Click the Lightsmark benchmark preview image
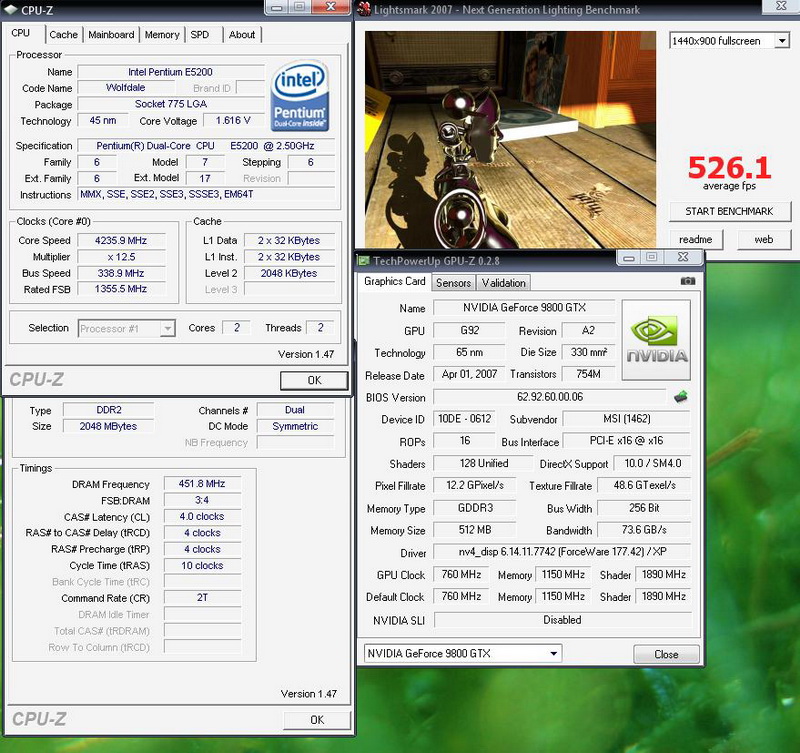The height and width of the screenshot is (753, 800). click(x=510, y=140)
